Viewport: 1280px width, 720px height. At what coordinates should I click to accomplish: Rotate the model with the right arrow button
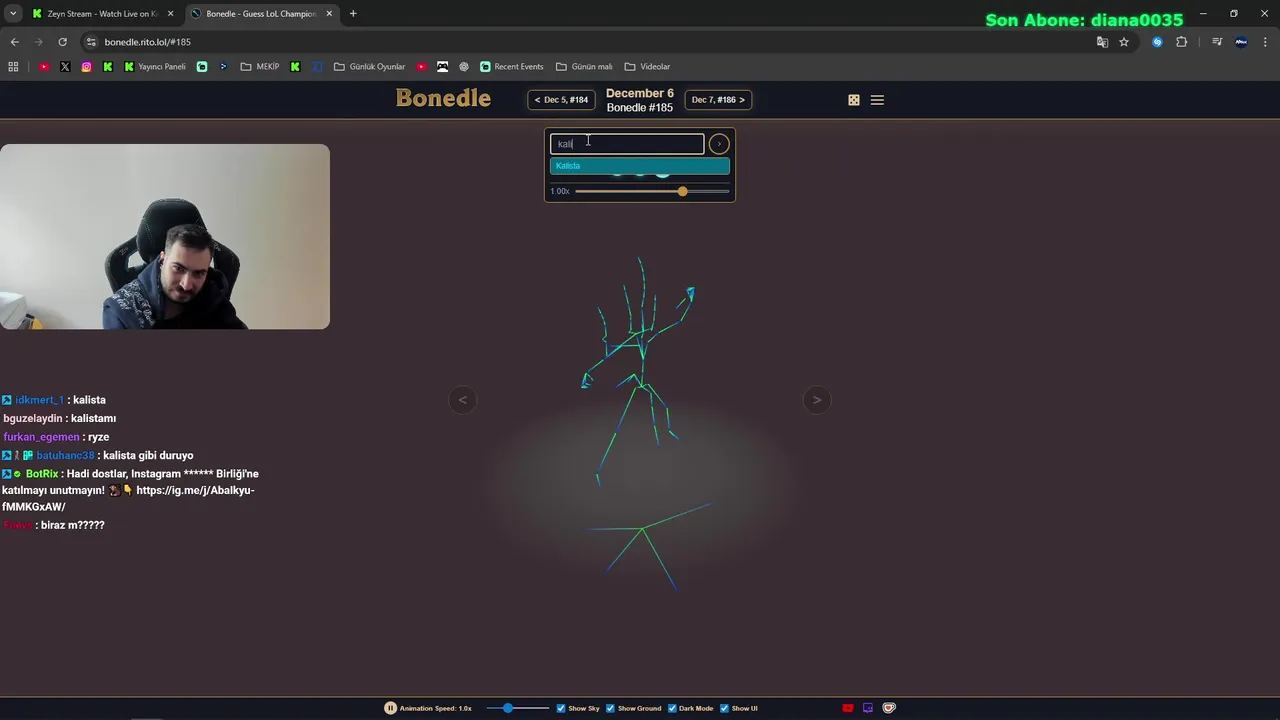coord(817,400)
